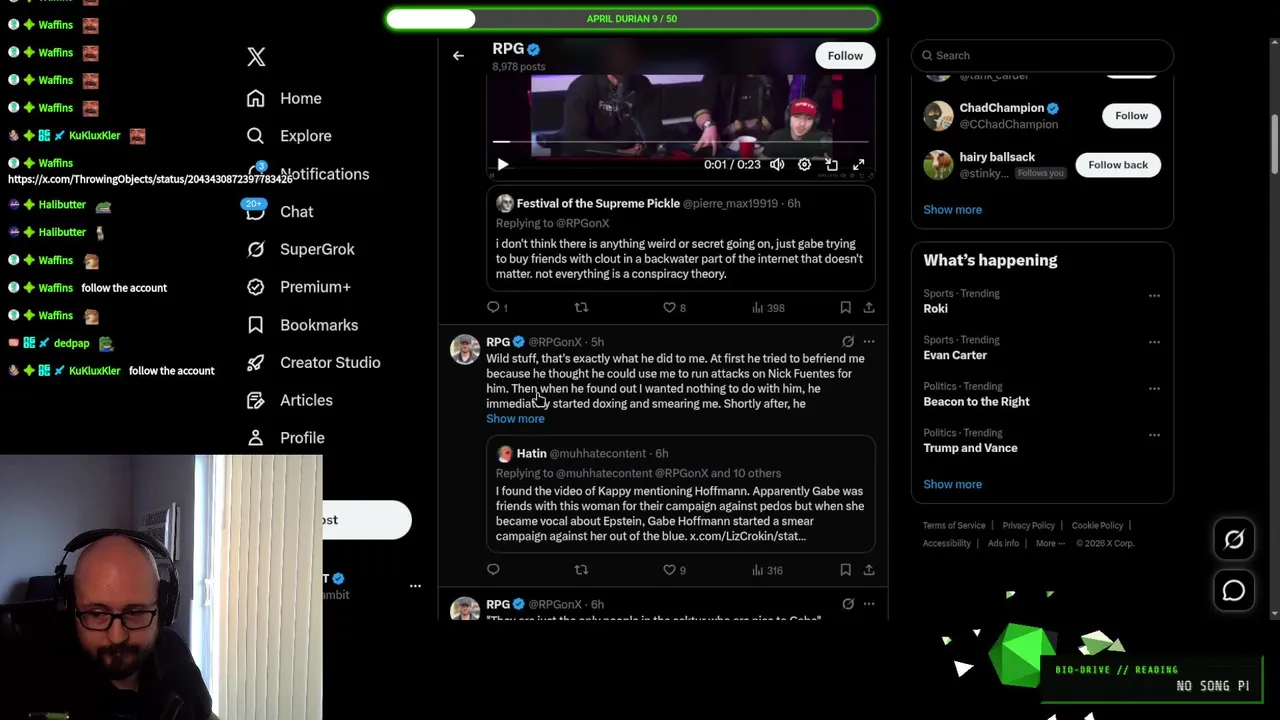The height and width of the screenshot is (720, 1280).
Task: Open the Privacy Policy link
Action: (1028, 526)
